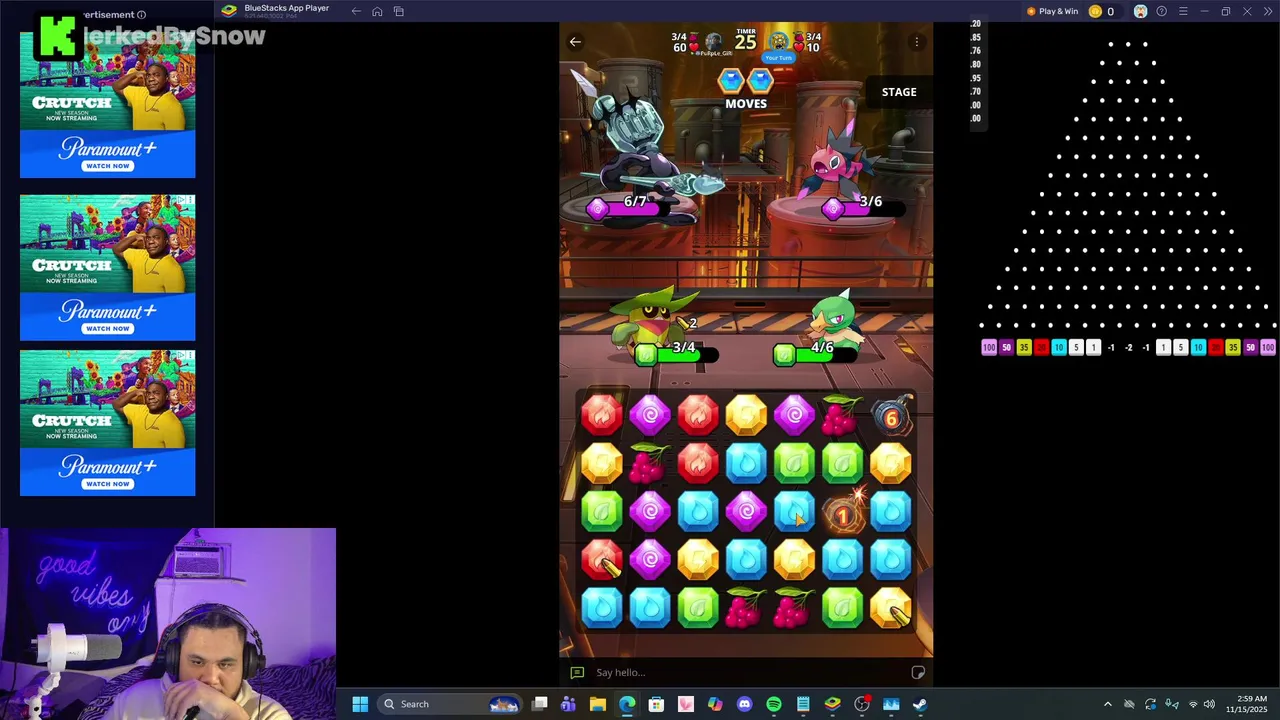The width and height of the screenshot is (1280, 720).
Task: Tap the cherry gem in the second gem row
Action: pyautogui.click(x=650, y=463)
